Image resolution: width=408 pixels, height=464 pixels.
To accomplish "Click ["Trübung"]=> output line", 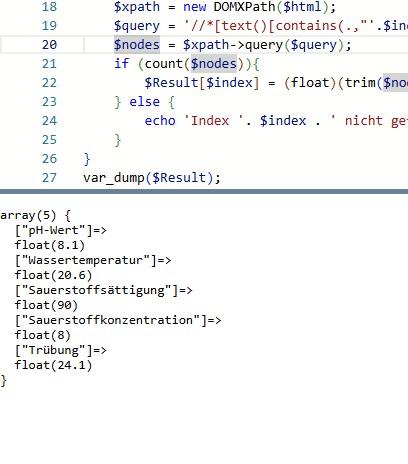I will point(61,350).
